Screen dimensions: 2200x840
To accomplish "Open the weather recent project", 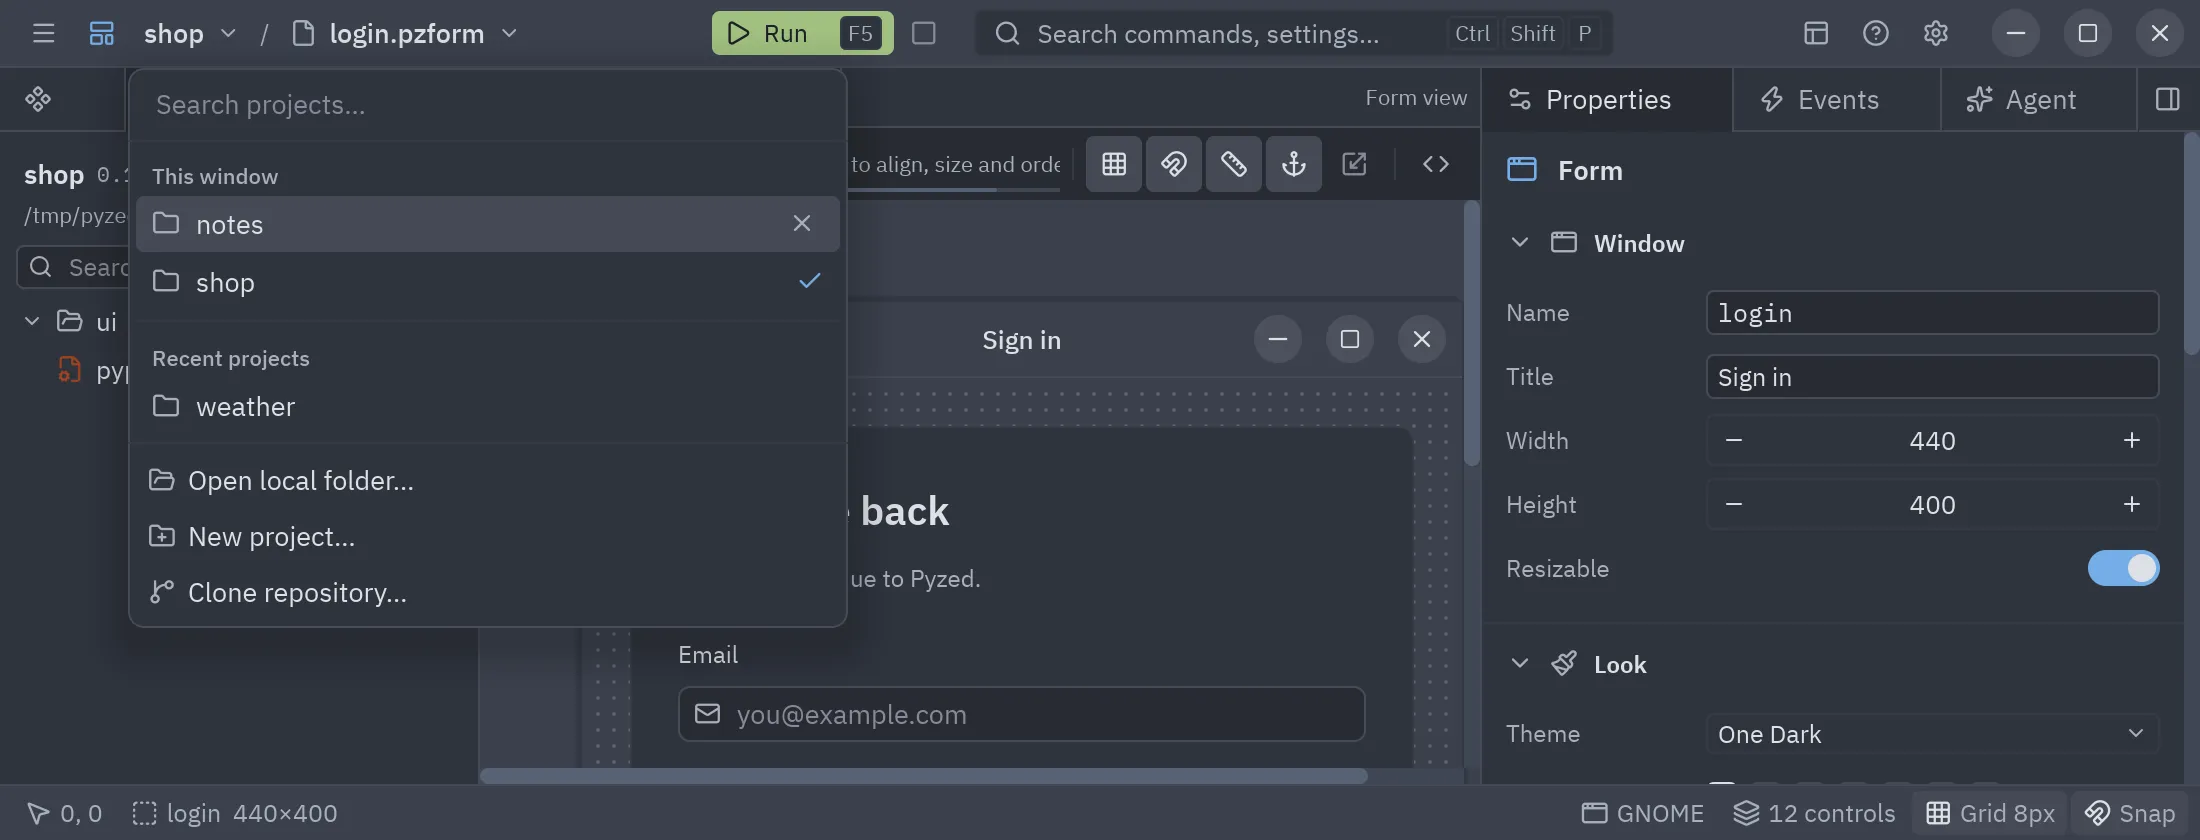I will point(487,406).
